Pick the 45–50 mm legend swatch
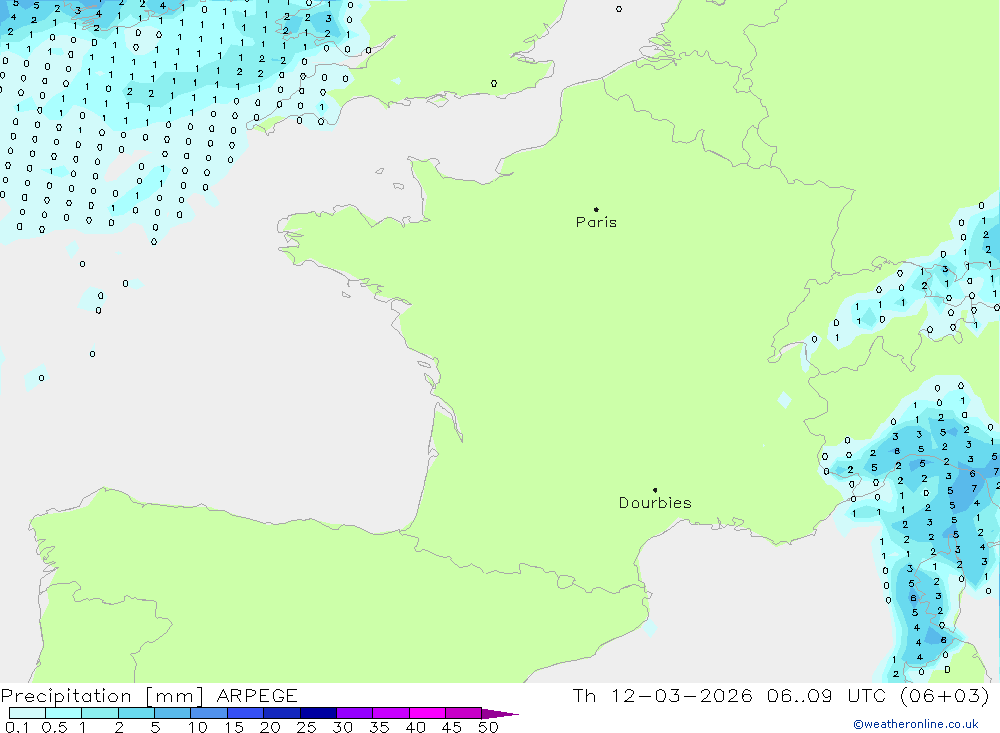This screenshot has width=1000, height=733. point(463,713)
